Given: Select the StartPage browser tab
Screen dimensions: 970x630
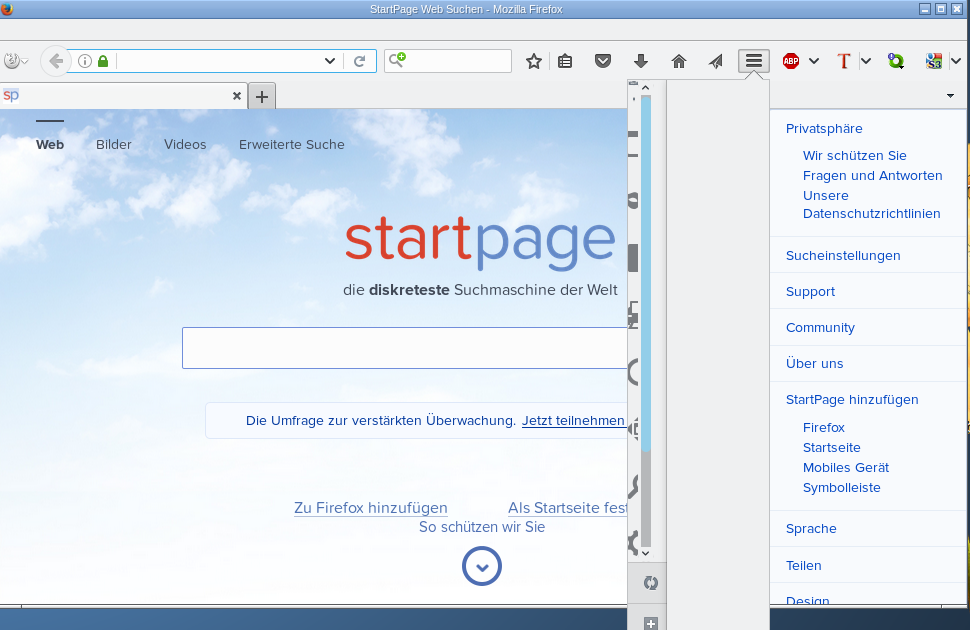Looking at the screenshot, I should [124, 96].
